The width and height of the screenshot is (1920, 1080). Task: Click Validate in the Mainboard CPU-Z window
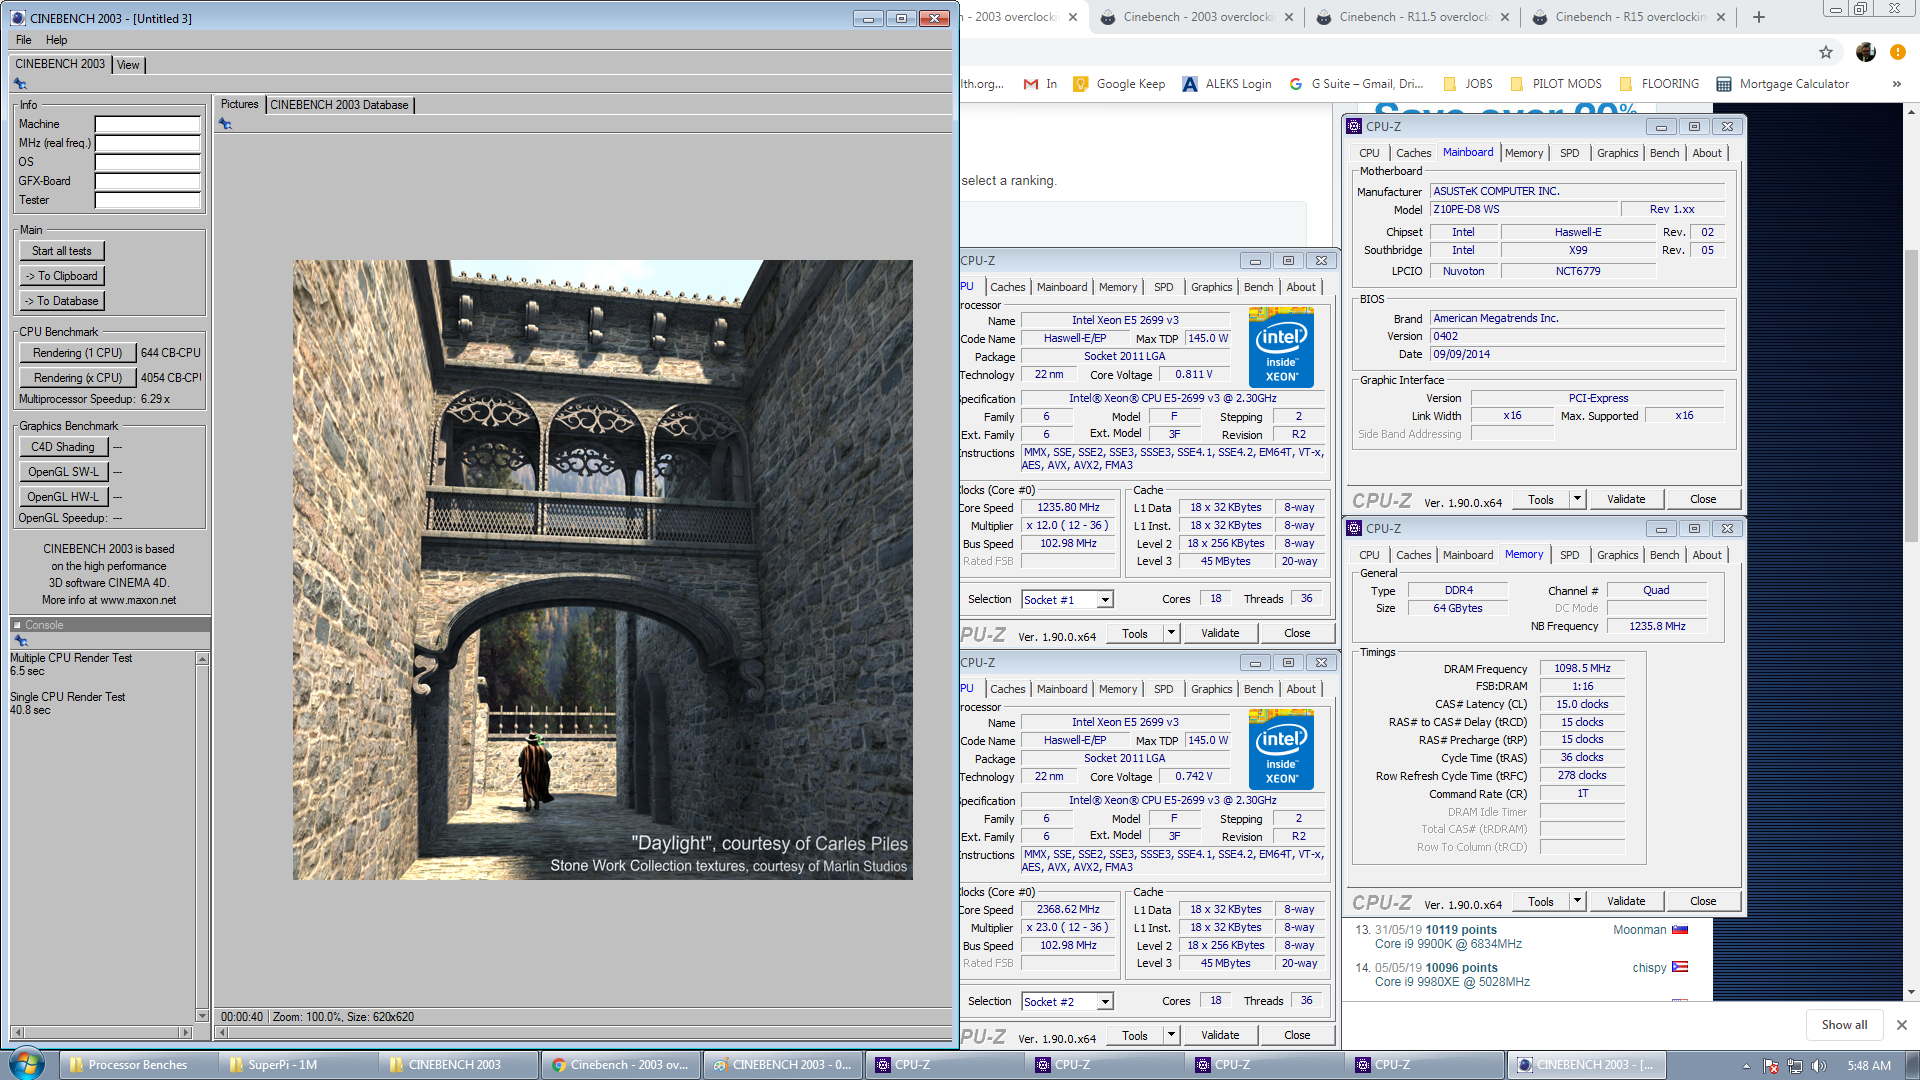(1626, 499)
